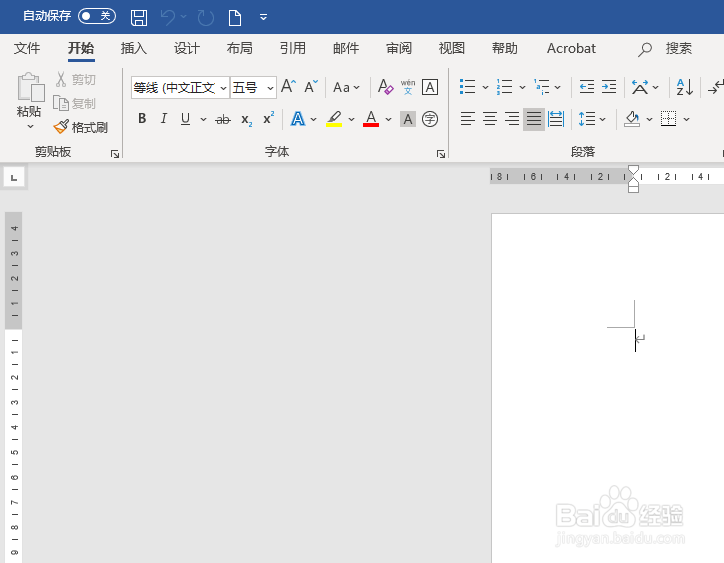The image size is (724, 563).
Task: Open the 视图 (View) tab
Action: pyautogui.click(x=452, y=48)
